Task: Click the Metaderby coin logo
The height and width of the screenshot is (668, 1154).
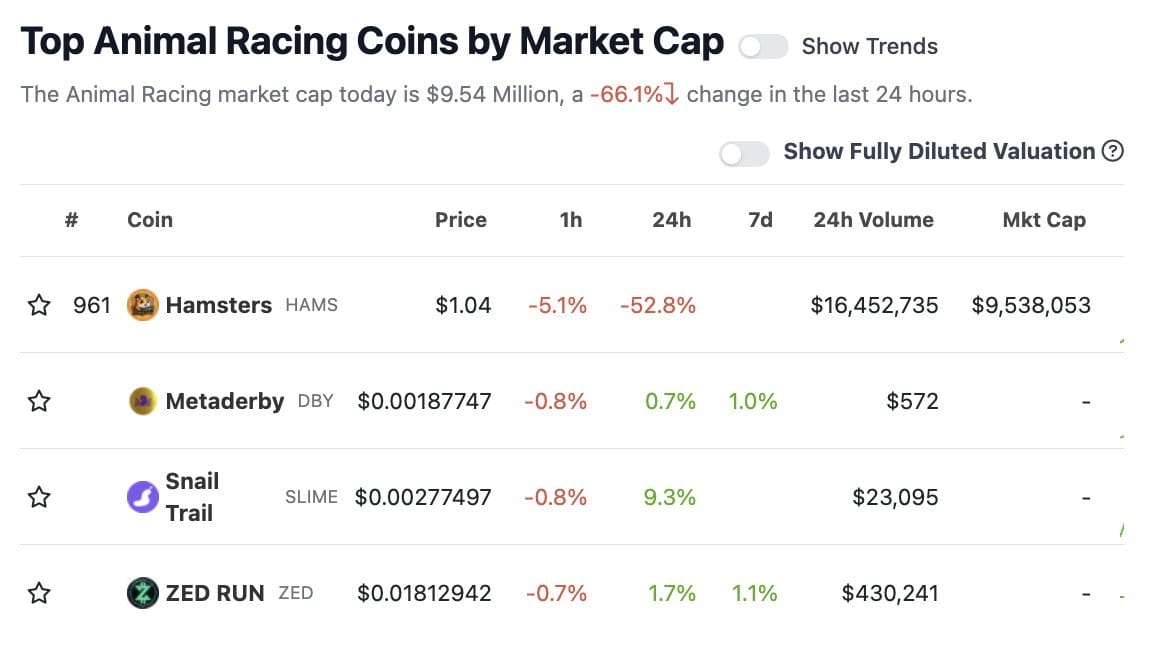Action: [x=143, y=401]
